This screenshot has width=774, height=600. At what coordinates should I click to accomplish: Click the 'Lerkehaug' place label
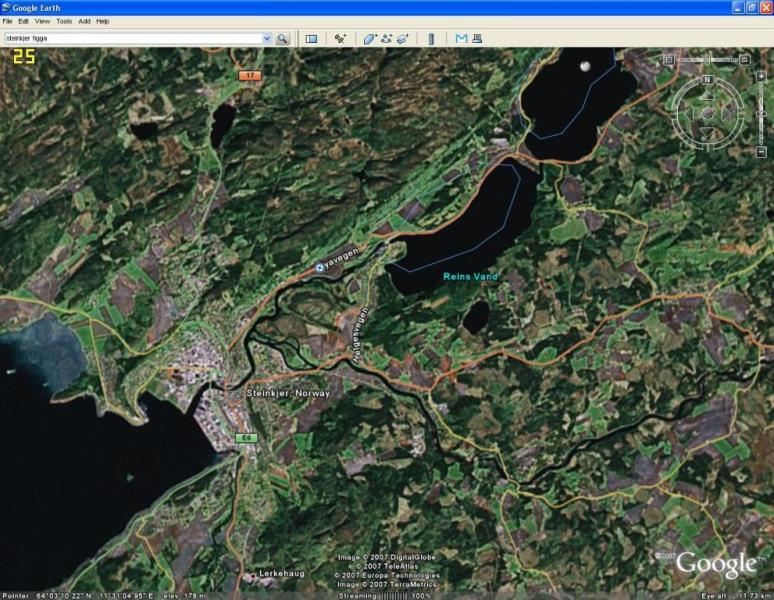282,573
